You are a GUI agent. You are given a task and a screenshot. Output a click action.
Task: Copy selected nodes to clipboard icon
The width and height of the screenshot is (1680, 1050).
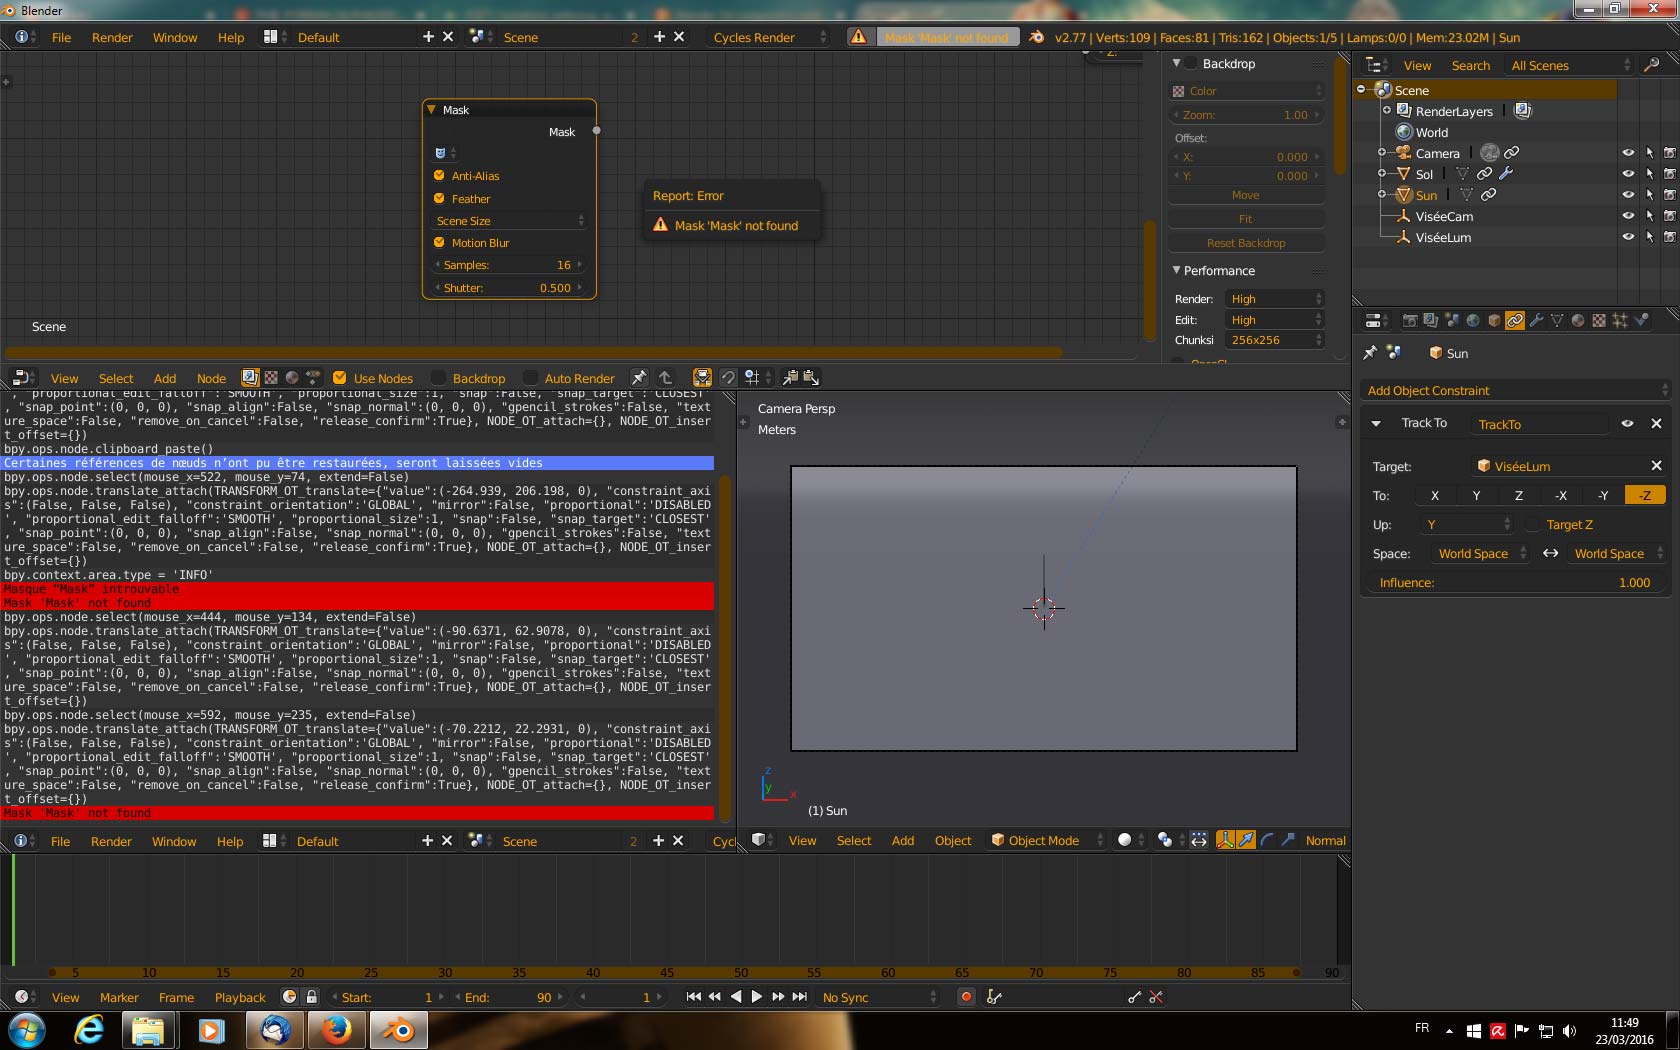click(x=790, y=378)
